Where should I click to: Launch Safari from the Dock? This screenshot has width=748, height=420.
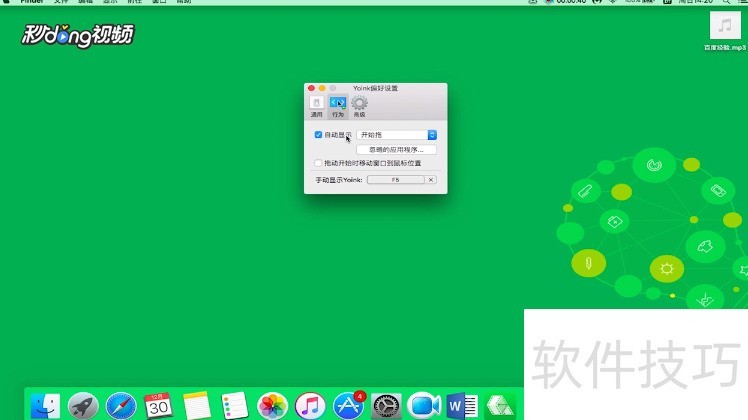[121, 406]
